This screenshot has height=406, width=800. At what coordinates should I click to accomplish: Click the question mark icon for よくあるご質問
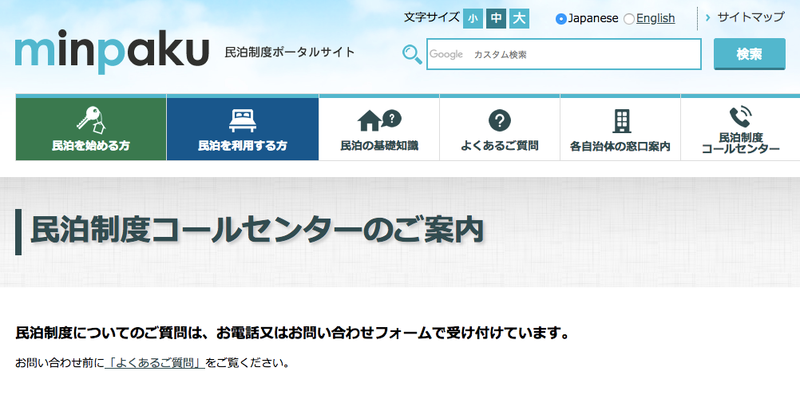click(499, 121)
